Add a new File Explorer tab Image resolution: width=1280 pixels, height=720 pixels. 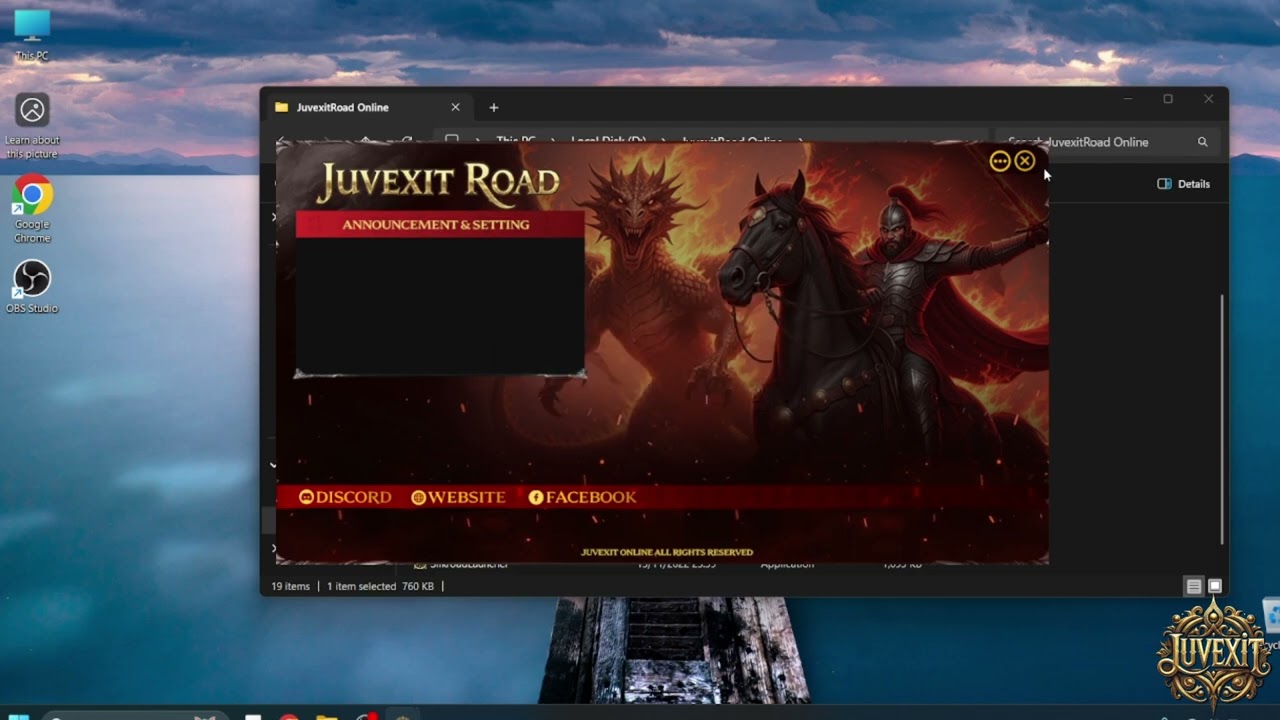[493, 107]
